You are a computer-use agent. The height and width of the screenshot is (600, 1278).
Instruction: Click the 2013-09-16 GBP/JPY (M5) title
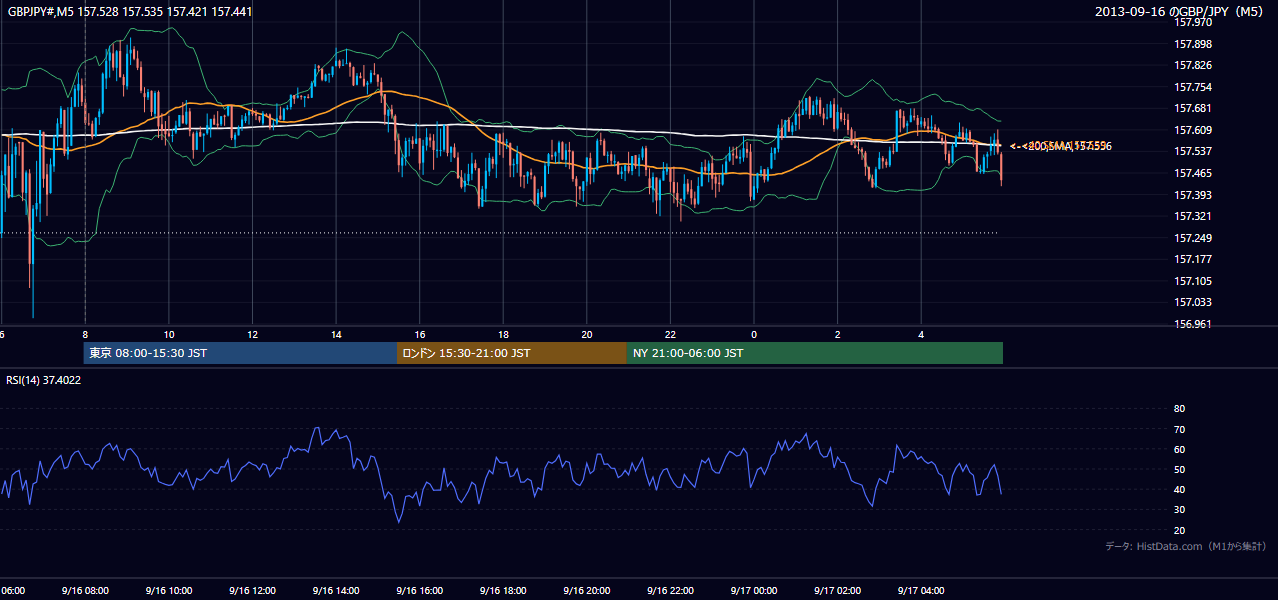click(1180, 12)
